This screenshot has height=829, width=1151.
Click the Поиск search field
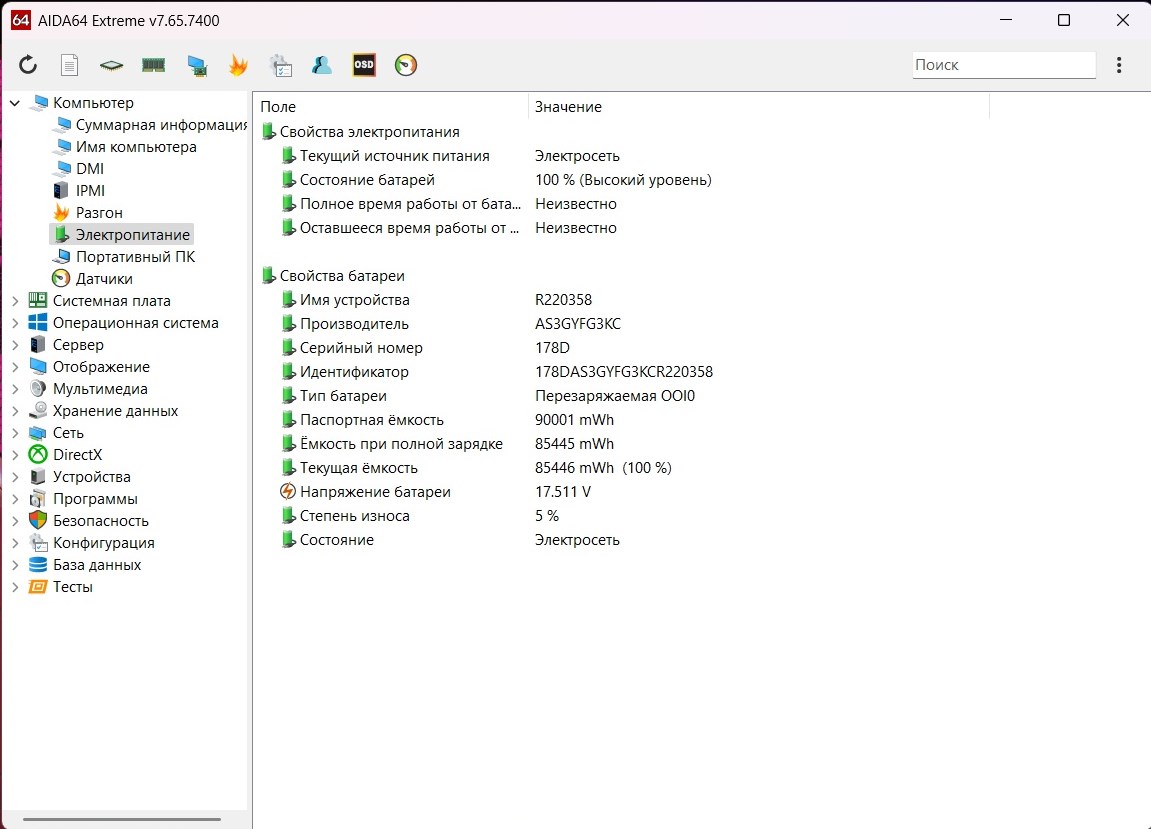tap(1003, 65)
